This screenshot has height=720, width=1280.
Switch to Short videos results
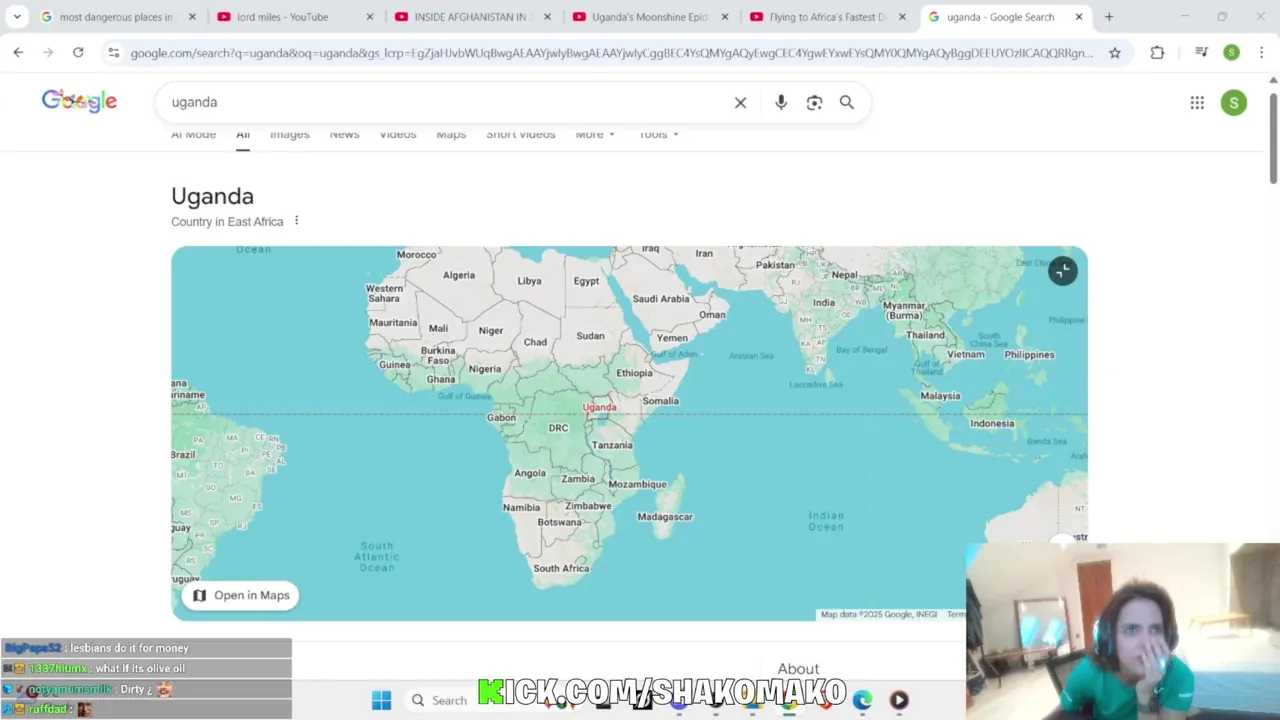[x=520, y=134]
